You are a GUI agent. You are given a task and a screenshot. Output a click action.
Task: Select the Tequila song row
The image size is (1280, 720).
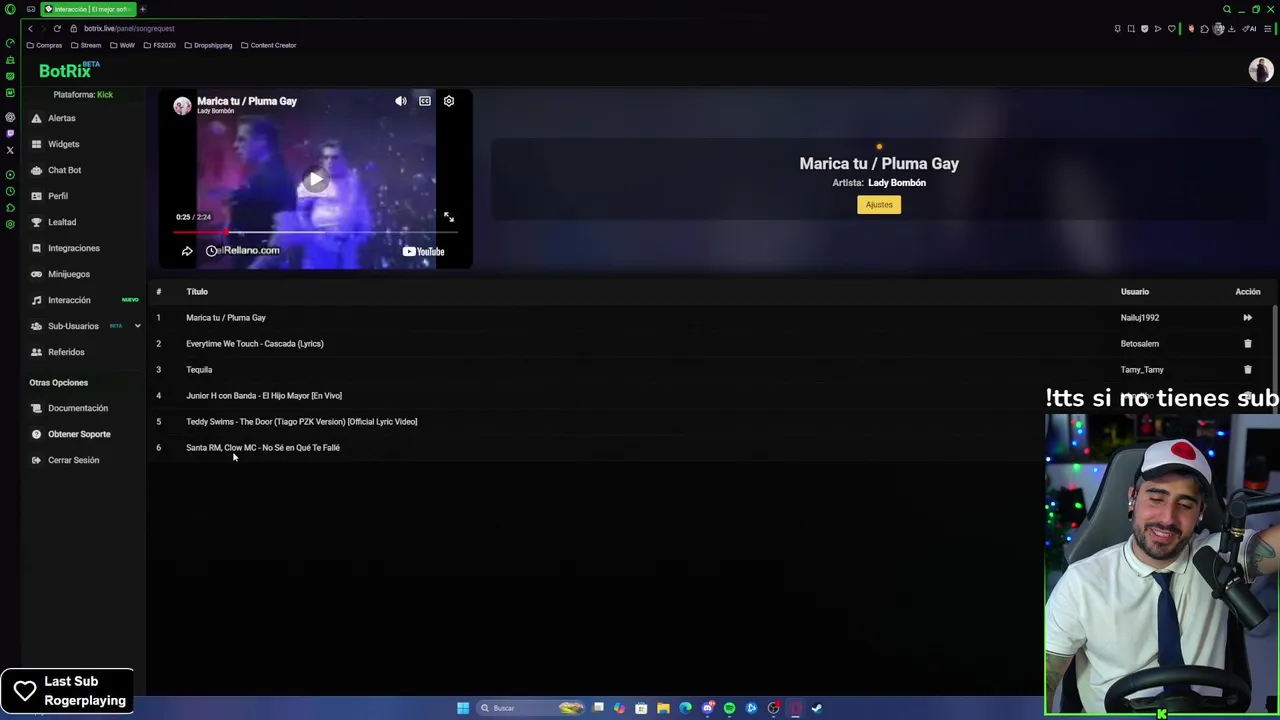714,370
